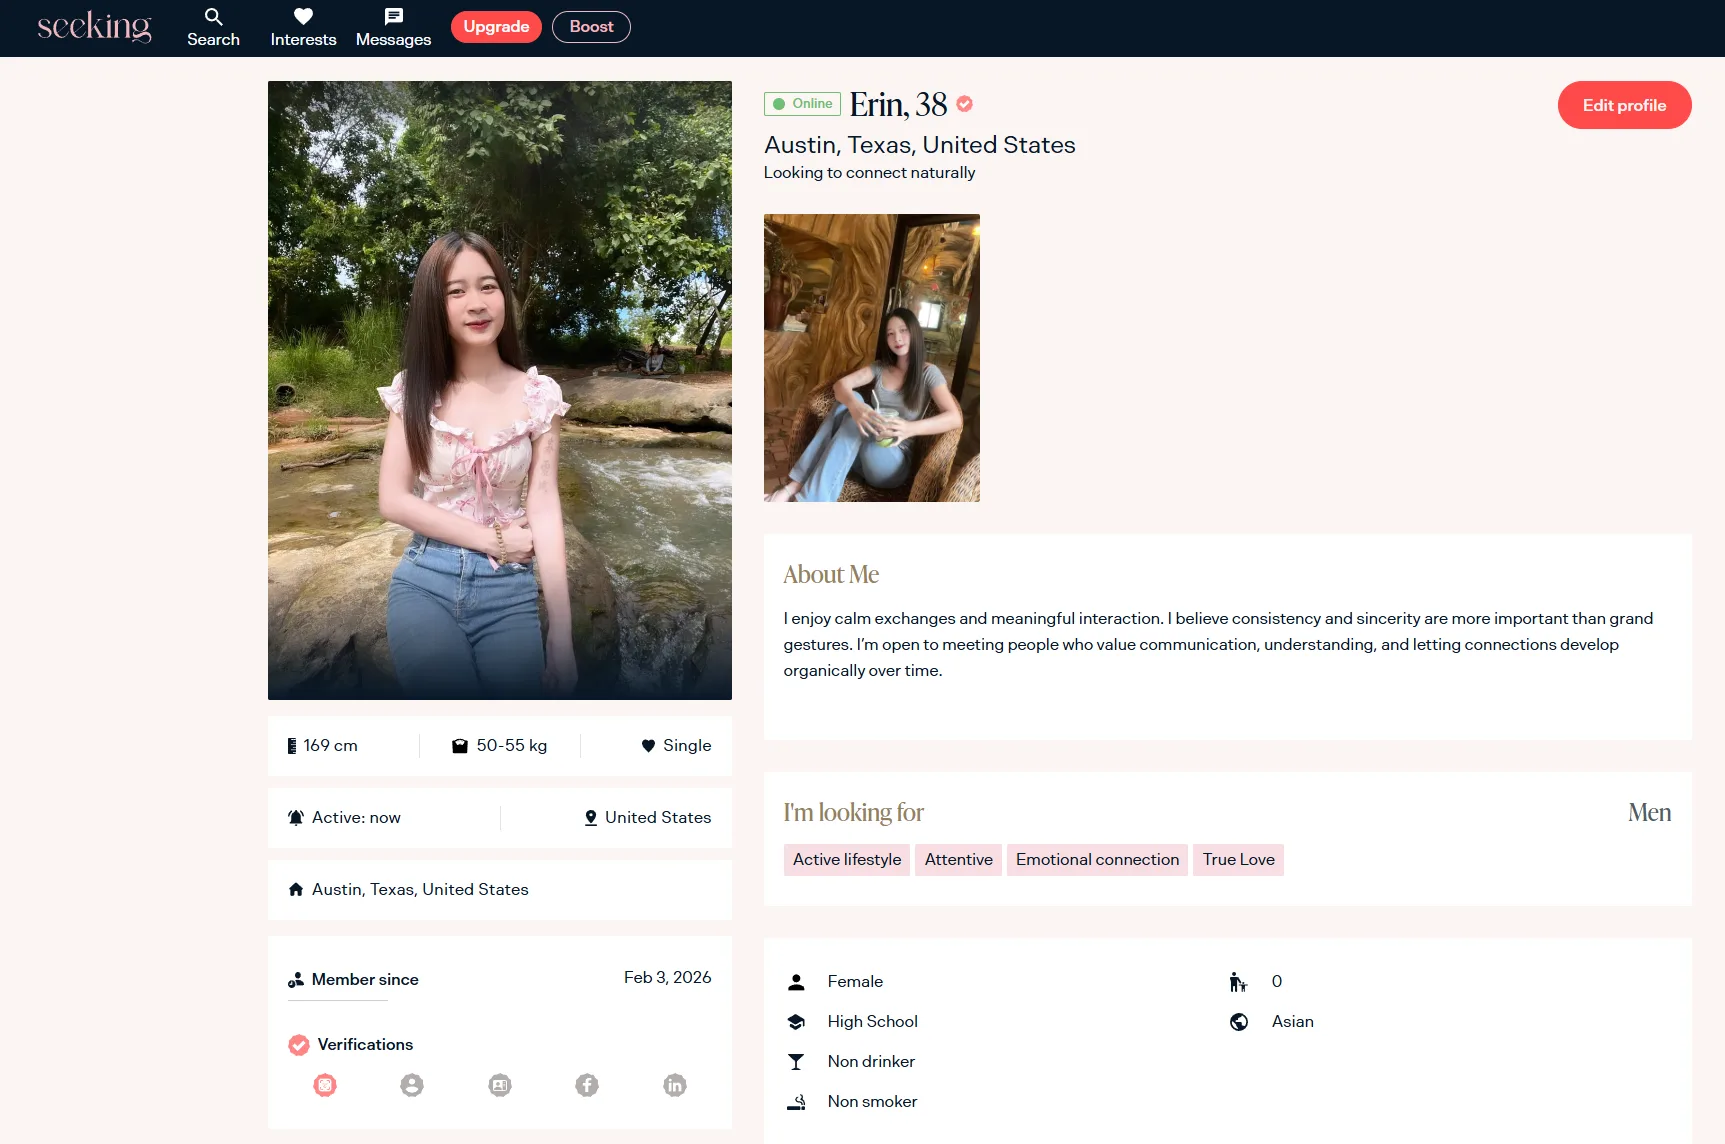Click the ID card verification badge
1725x1144 pixels.
(500, 1085)
